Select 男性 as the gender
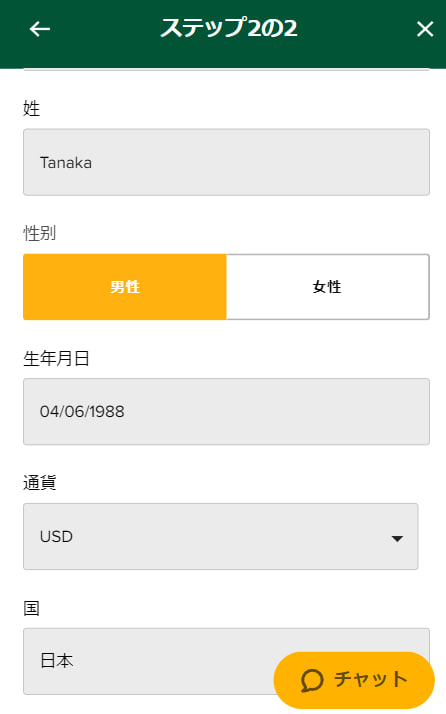446x714 pixels. 125,287
